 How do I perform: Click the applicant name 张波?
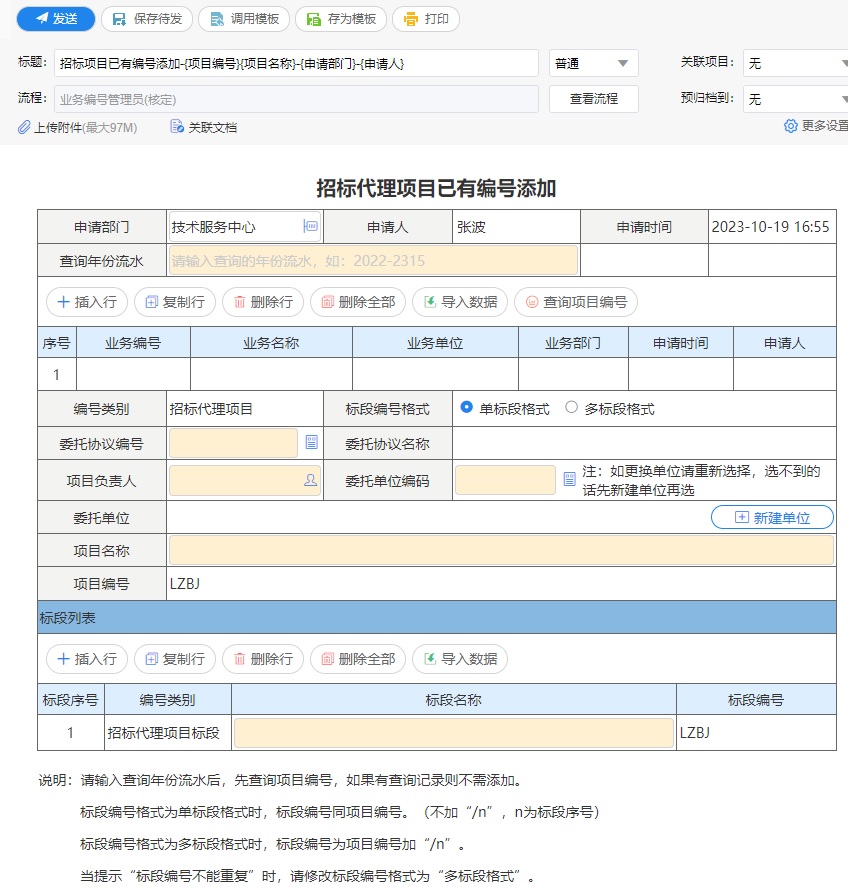click(x=471, y=227)
